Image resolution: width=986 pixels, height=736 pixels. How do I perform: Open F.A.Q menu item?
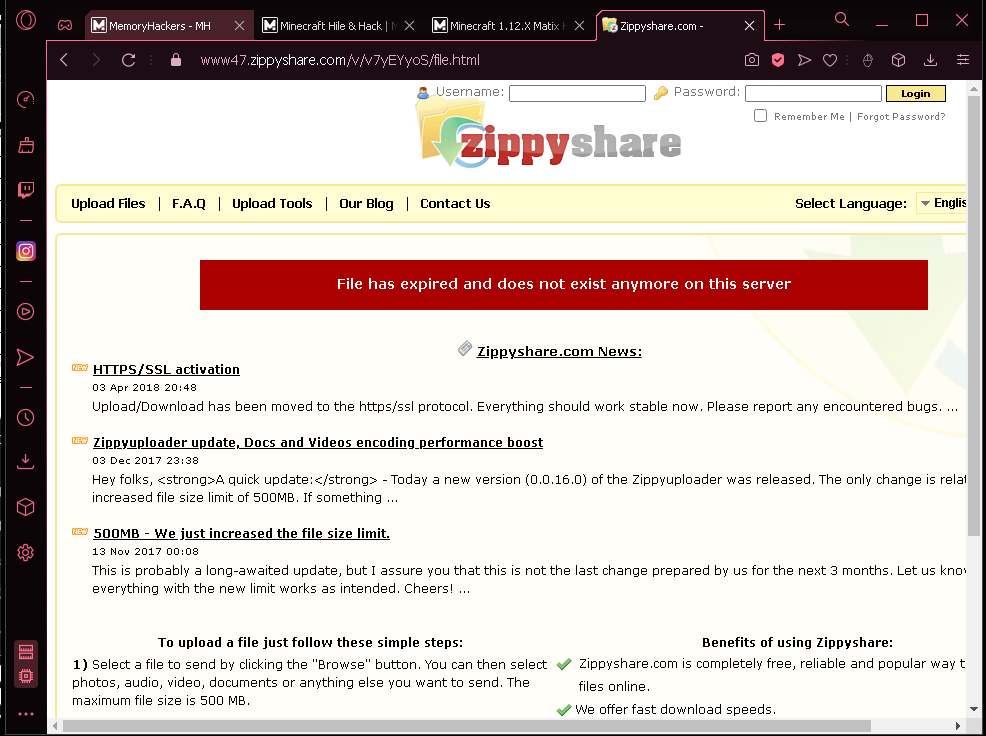(x=189, y=203)
